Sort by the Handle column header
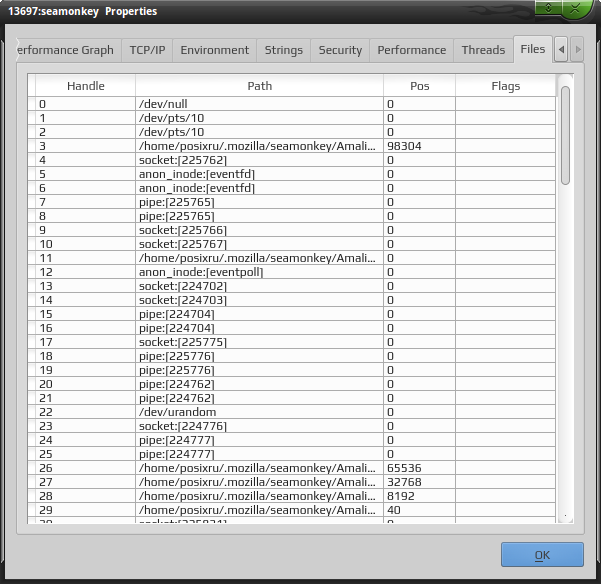This screenshot has height=584, width=601. [85, 86]
